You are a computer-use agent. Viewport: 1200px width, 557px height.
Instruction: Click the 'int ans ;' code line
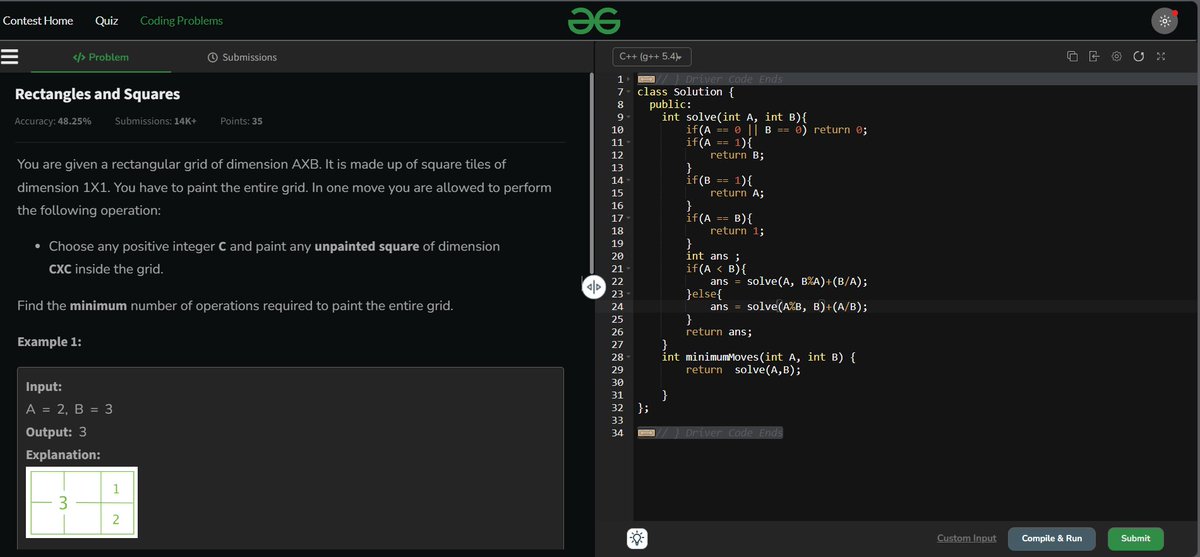tap(712, 256)
